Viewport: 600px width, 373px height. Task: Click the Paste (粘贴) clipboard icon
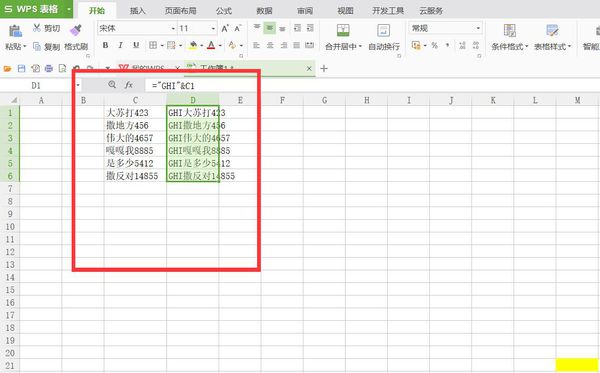pos(15,31)
